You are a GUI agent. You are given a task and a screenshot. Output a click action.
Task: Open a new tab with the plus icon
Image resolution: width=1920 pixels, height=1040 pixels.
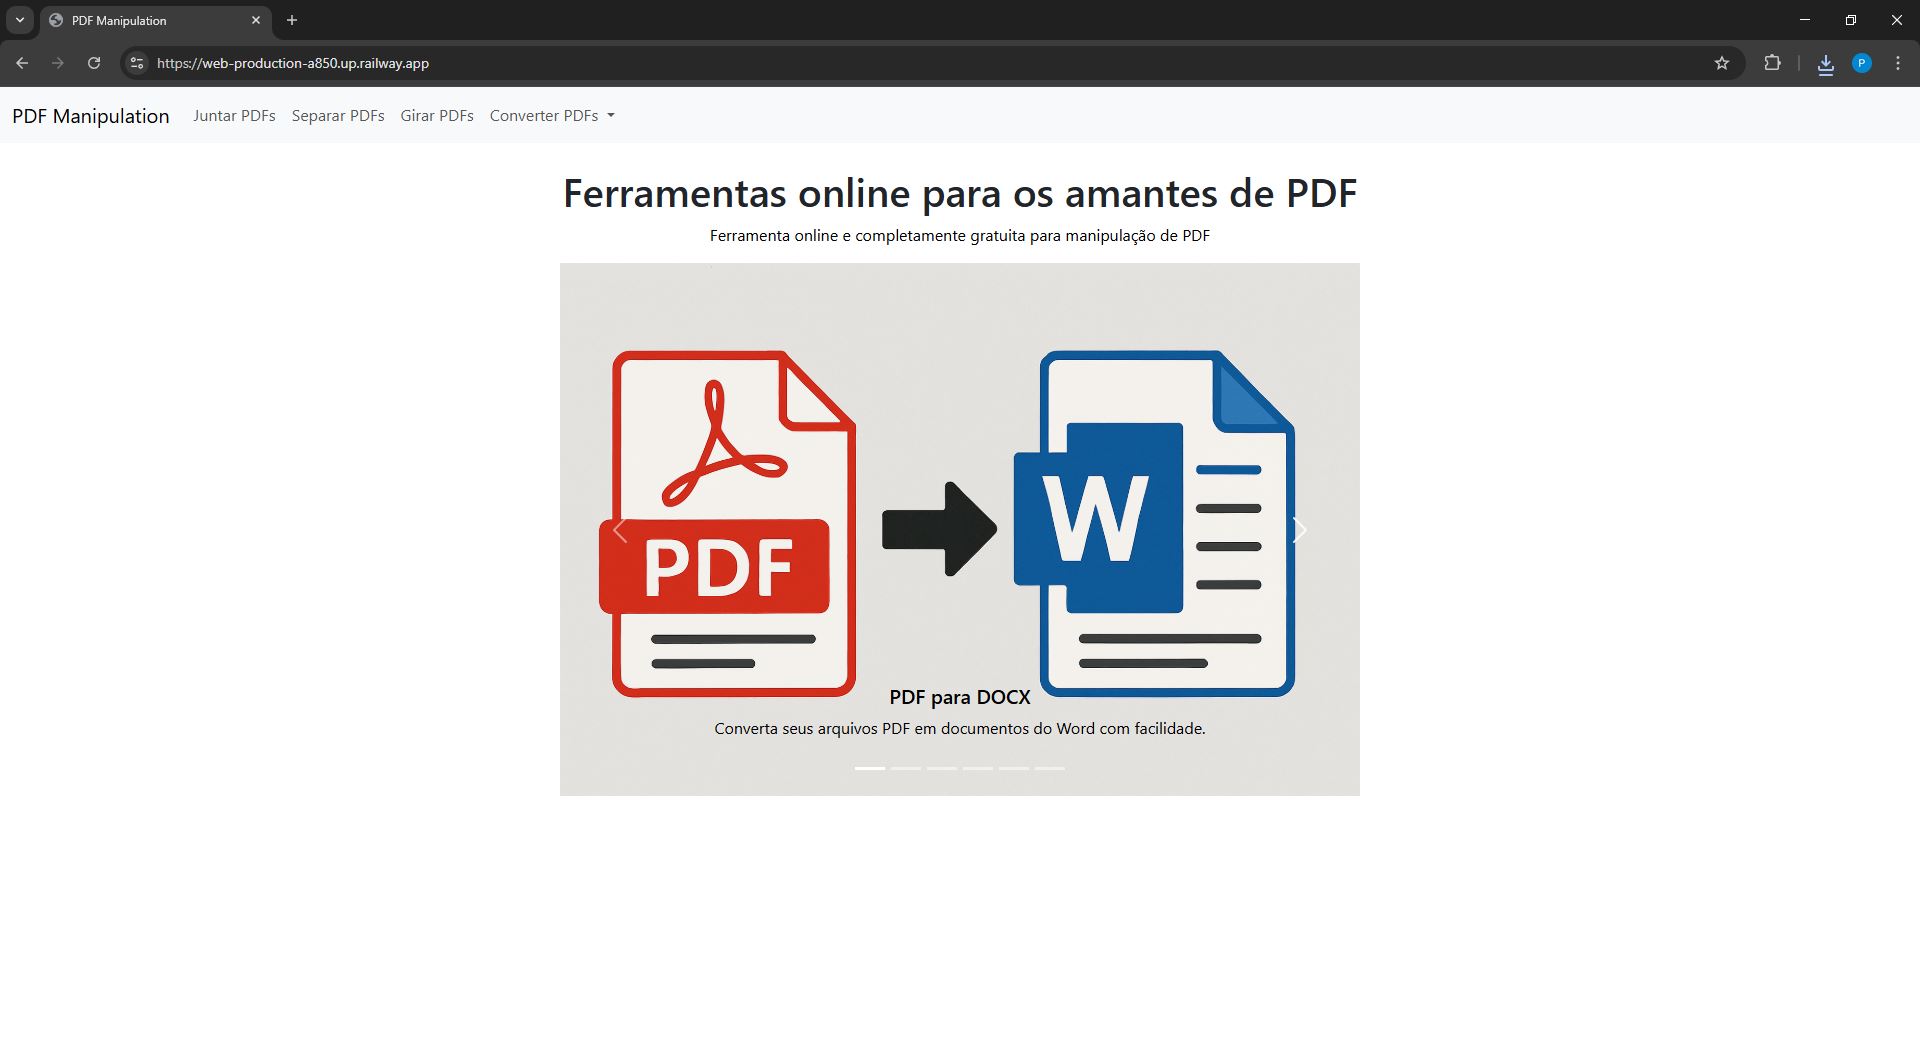[x=292, y=20]
